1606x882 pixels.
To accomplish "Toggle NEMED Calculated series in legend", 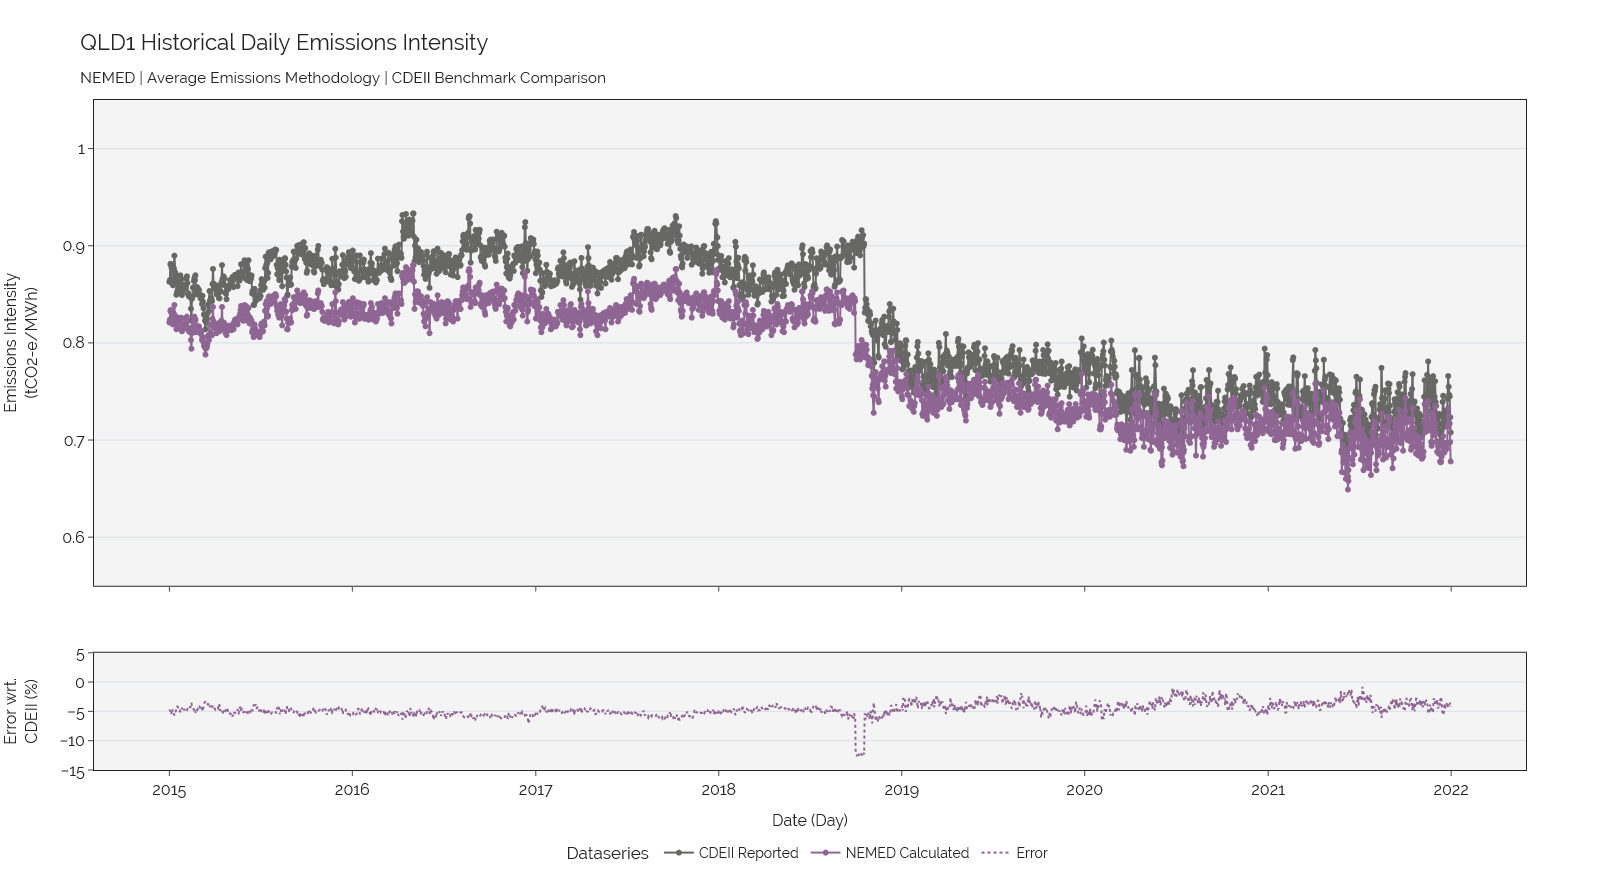I will tap(890, 853).
